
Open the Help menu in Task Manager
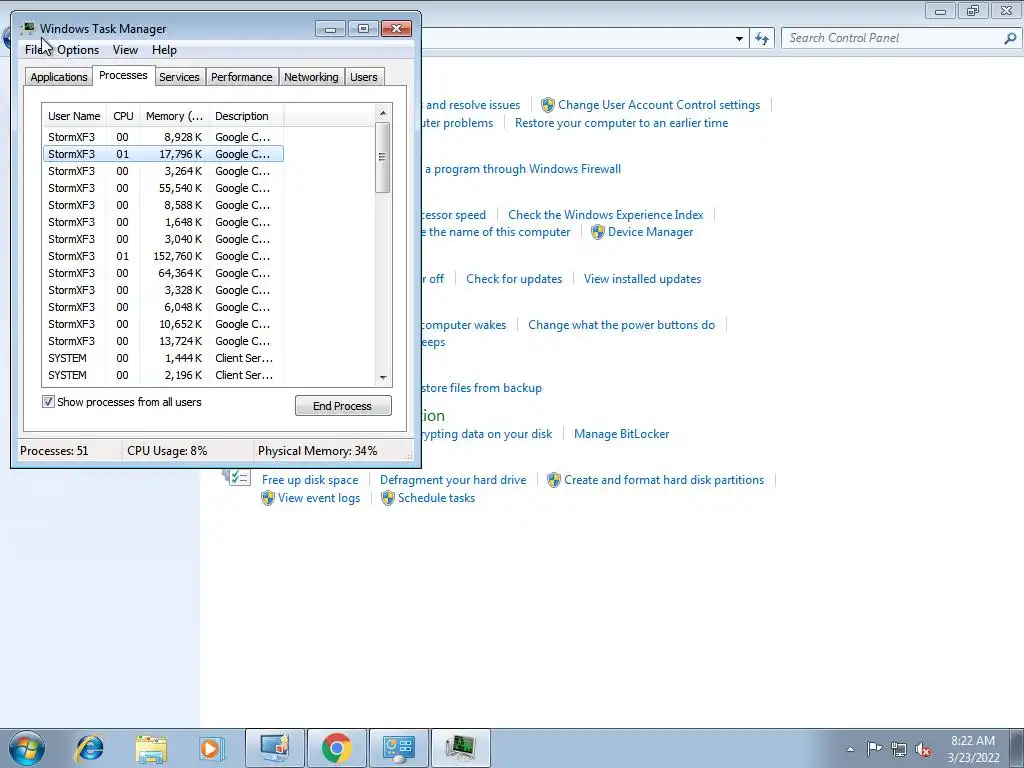pyautogui.click(x=164, y=50)
